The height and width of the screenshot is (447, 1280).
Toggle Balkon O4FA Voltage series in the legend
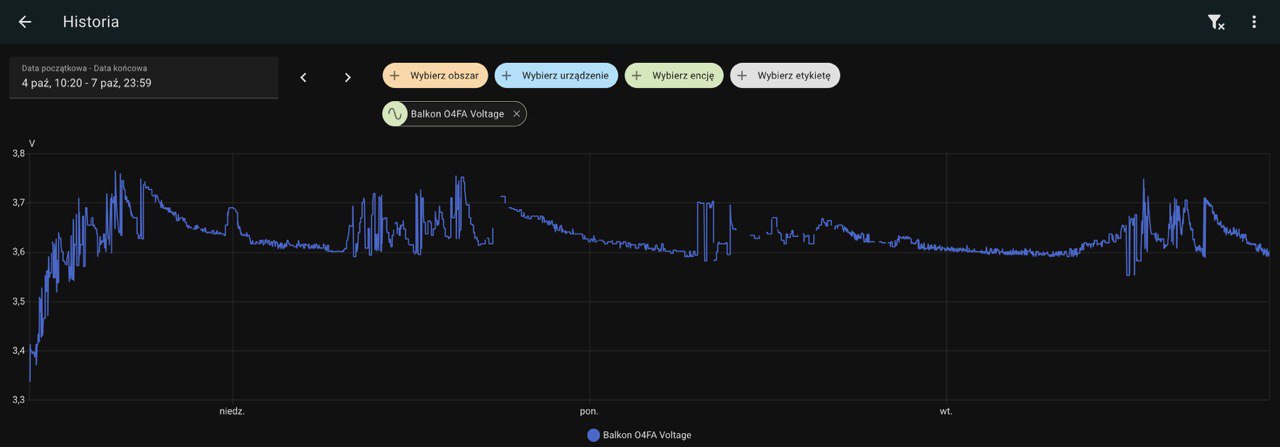point(646,435)
